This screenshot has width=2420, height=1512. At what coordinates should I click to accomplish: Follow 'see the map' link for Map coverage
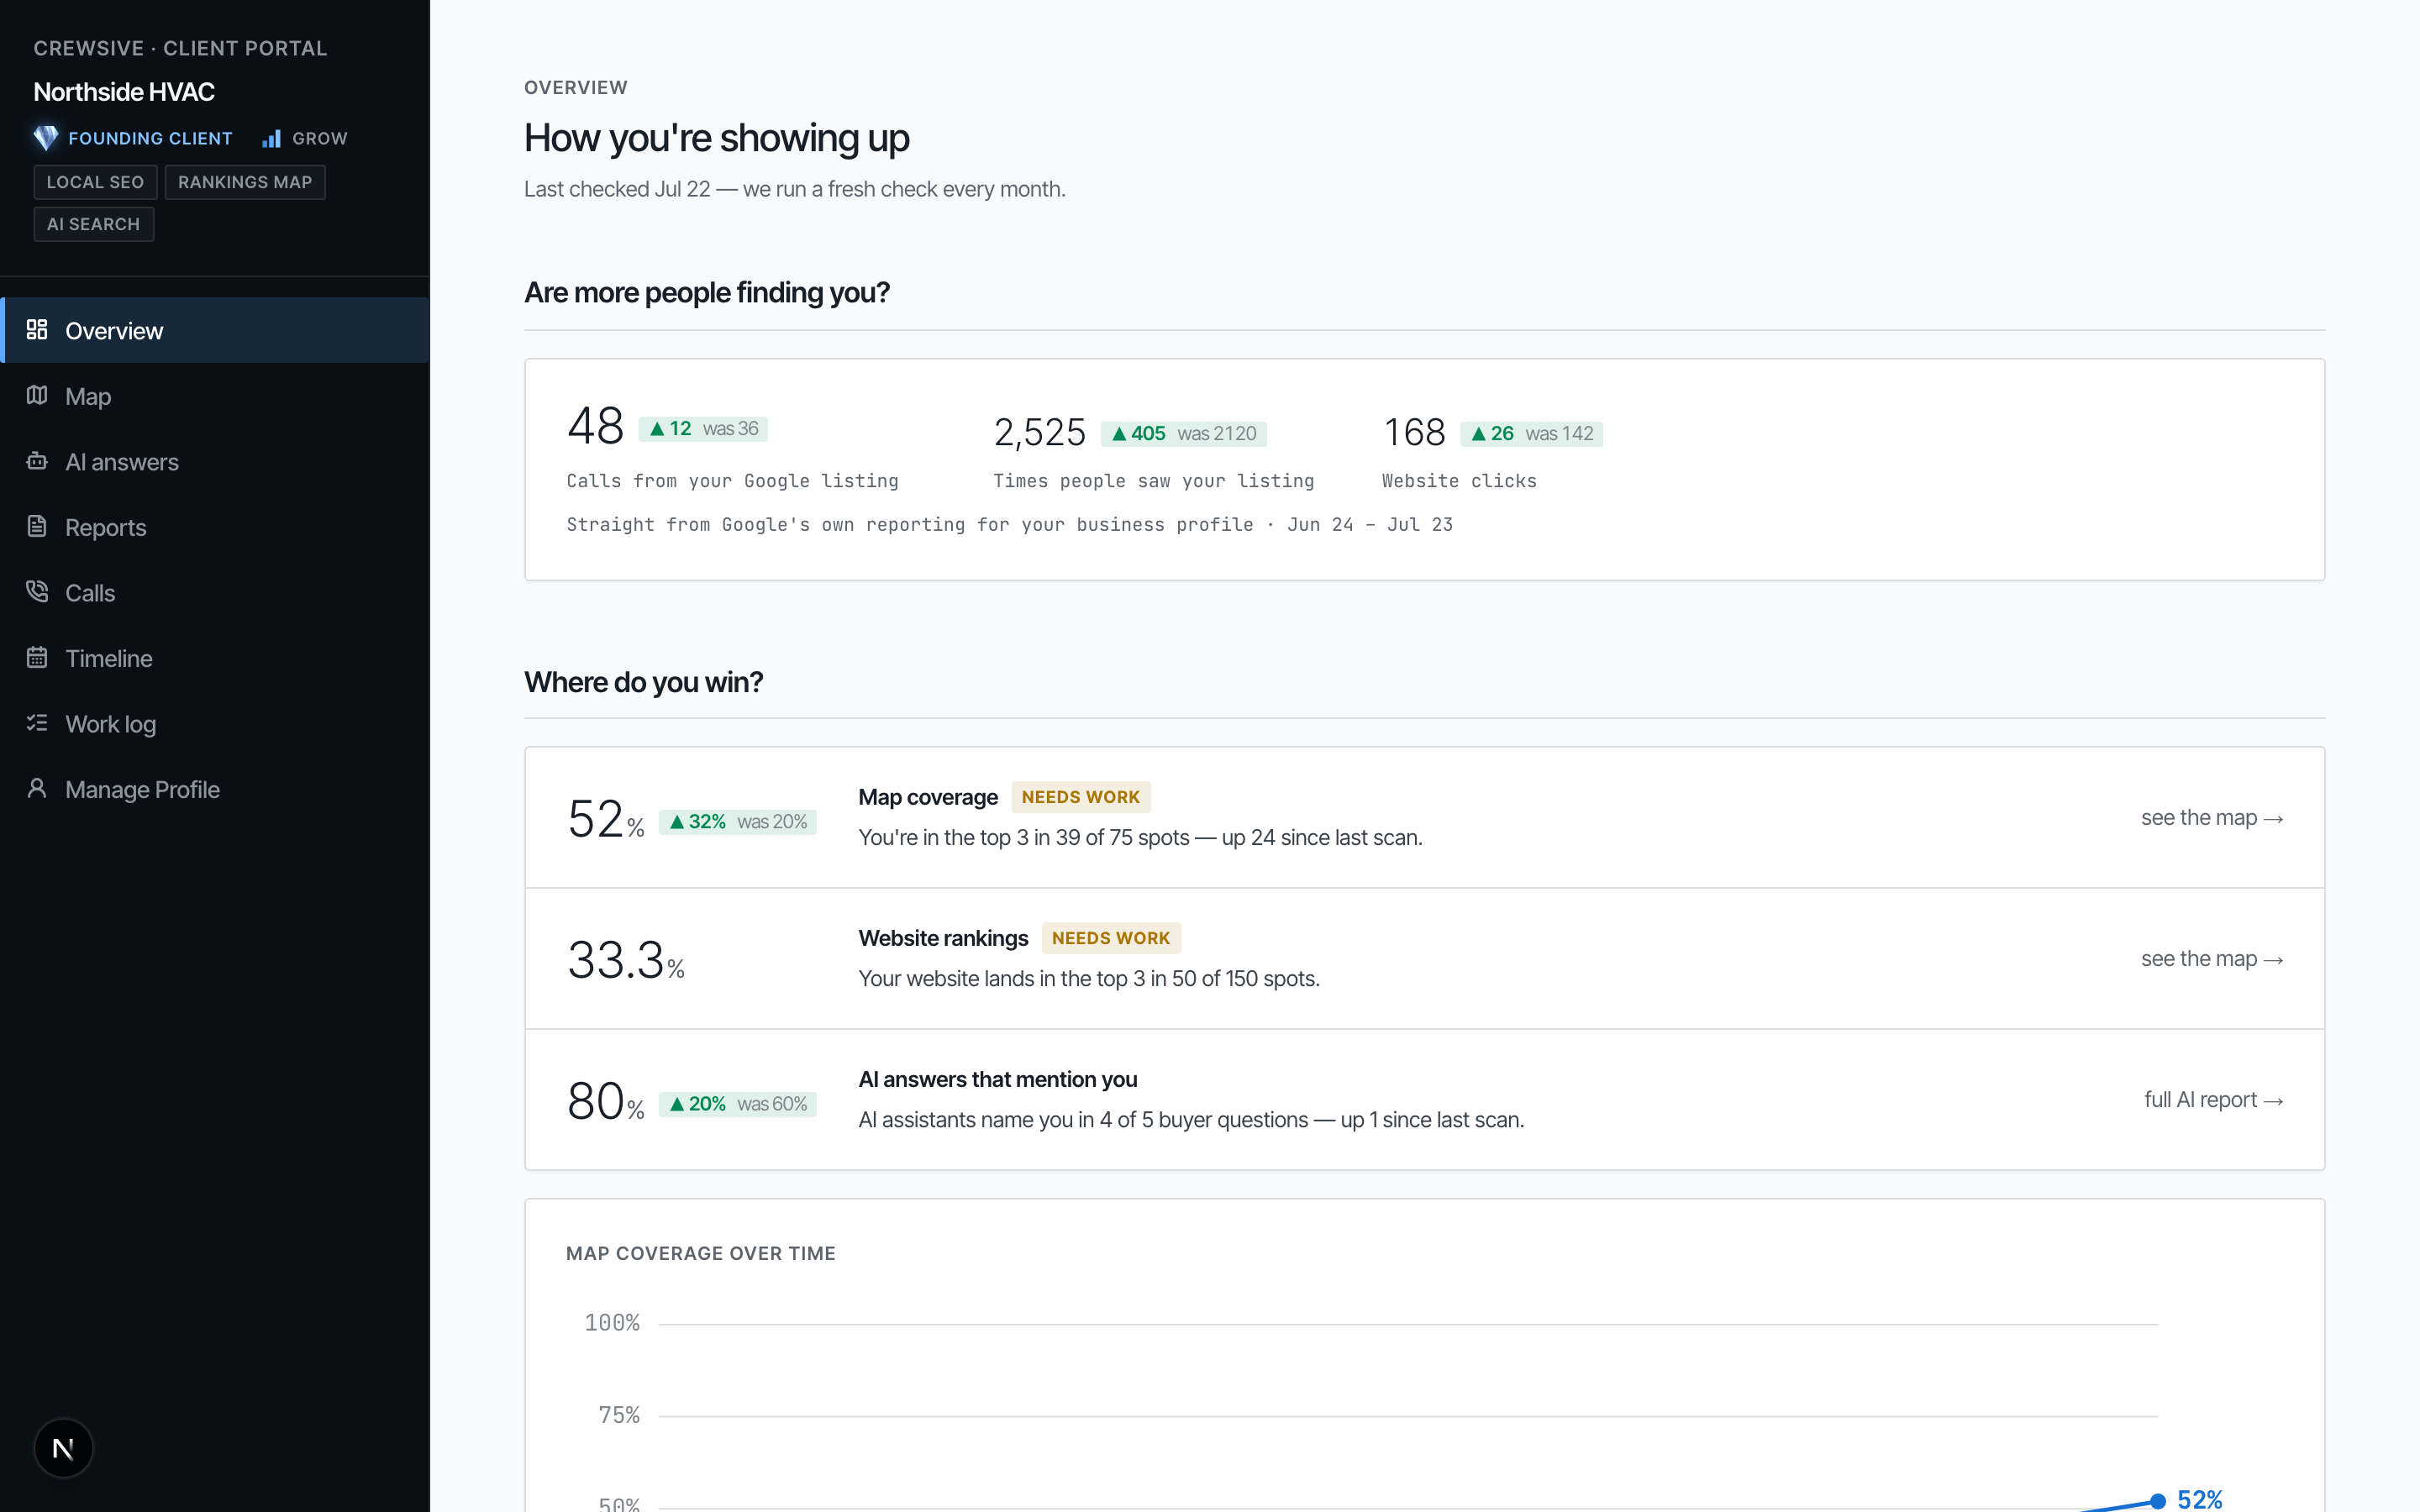[x=2212, y=818]
